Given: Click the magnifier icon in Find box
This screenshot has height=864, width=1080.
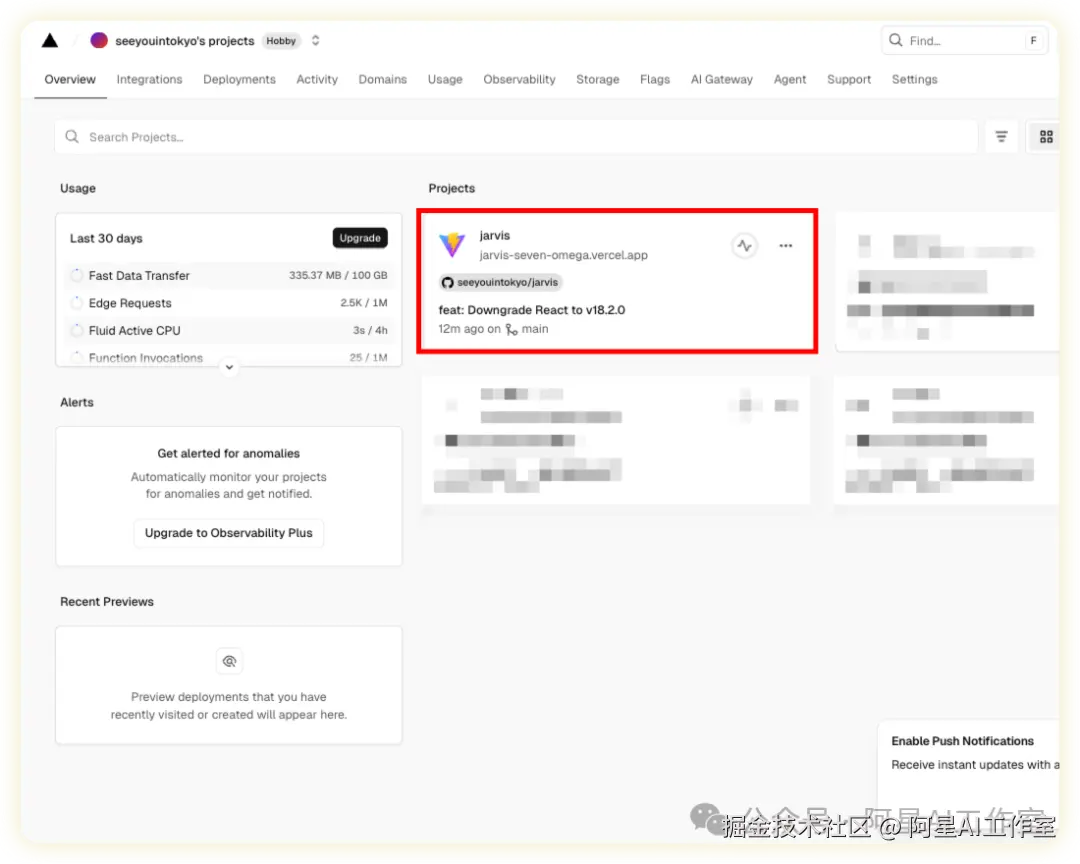Looking at the screenshot, I should coord(895,40).
